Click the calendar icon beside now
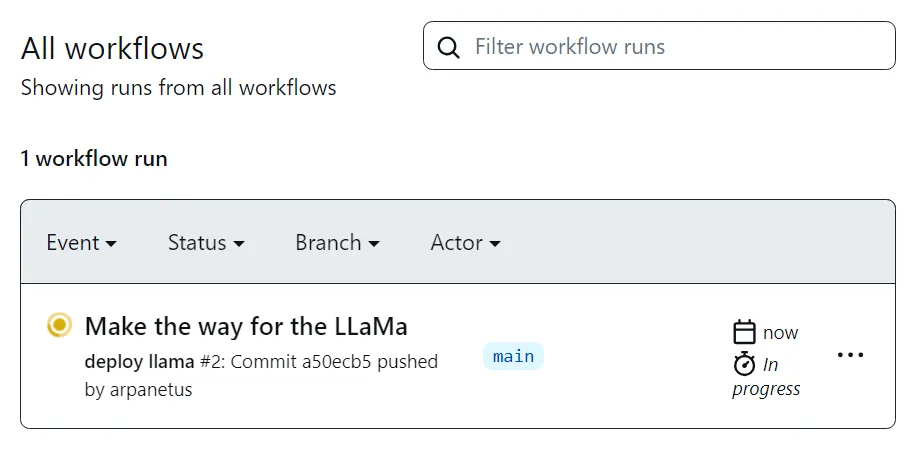 pos(744,332)
